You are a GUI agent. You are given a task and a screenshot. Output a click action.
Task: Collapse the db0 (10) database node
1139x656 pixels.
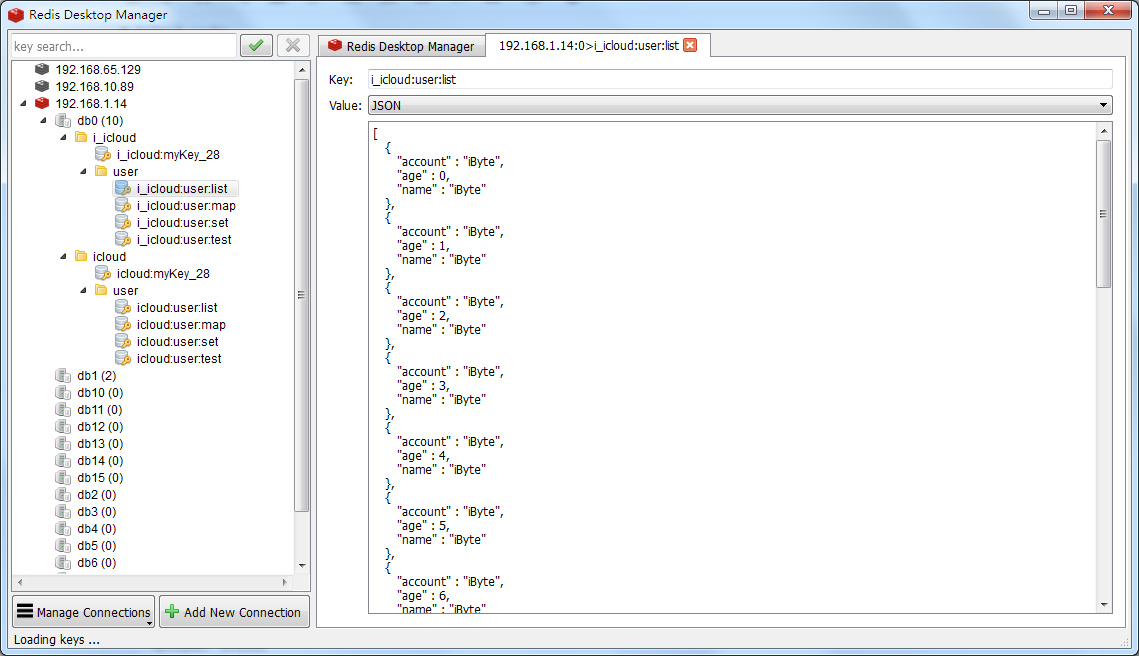click(44, 121)
